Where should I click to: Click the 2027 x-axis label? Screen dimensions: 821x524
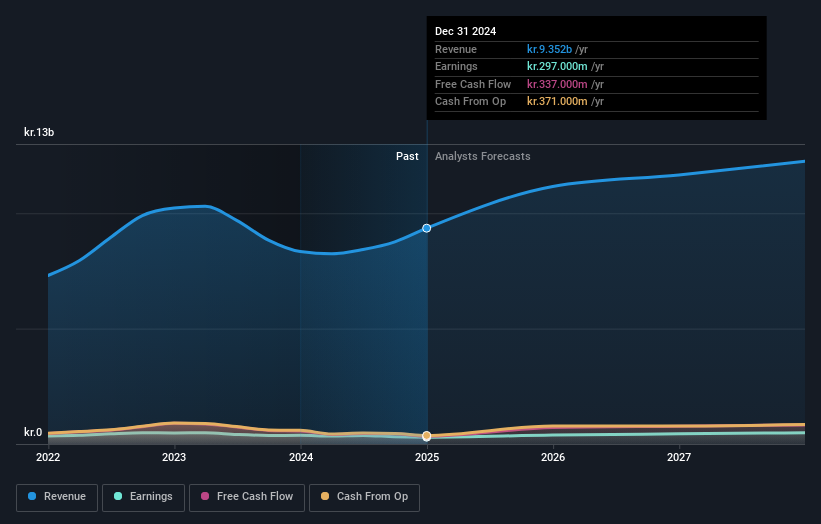(x=679, y=458)
